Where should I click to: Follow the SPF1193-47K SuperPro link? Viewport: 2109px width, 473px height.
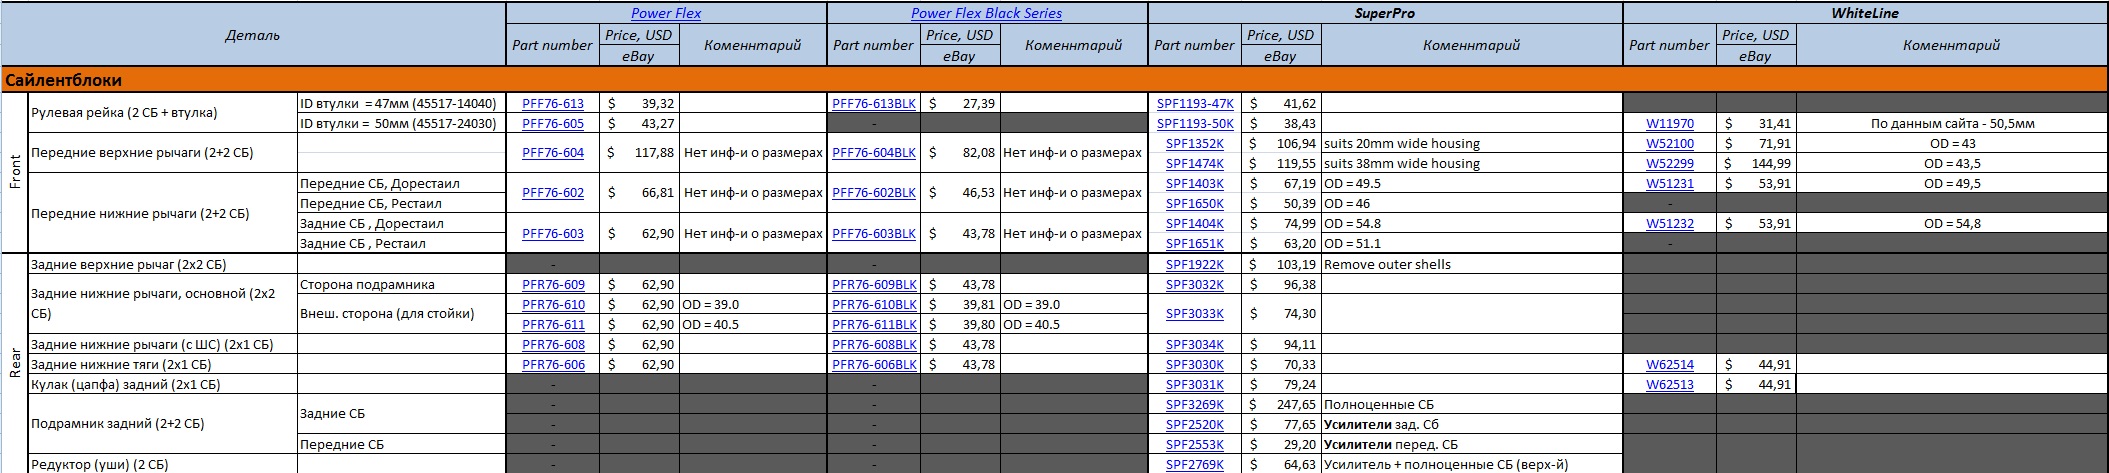tap(1194, 103)
